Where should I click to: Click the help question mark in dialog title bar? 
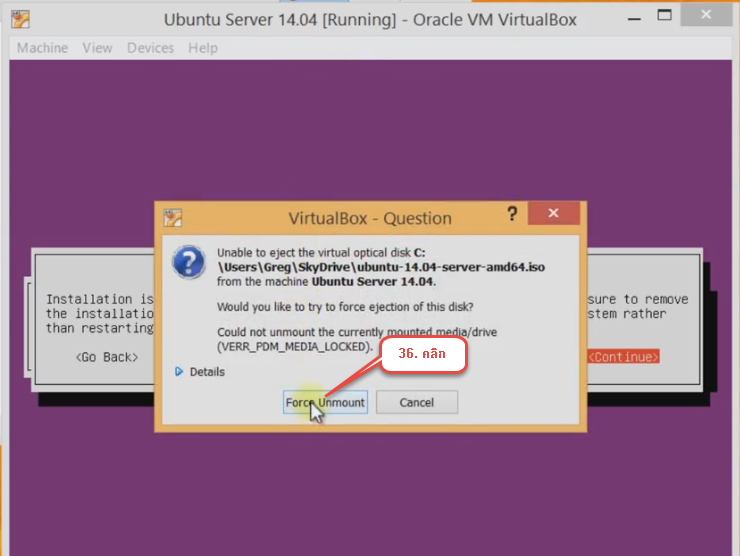coord(512,214)
